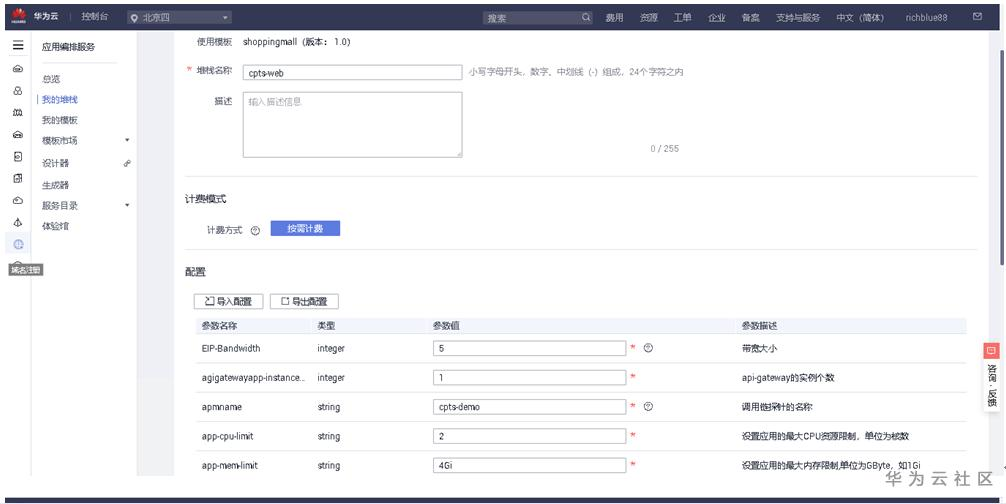
Task: Click the 华为云 brand link
Action: 46,16
